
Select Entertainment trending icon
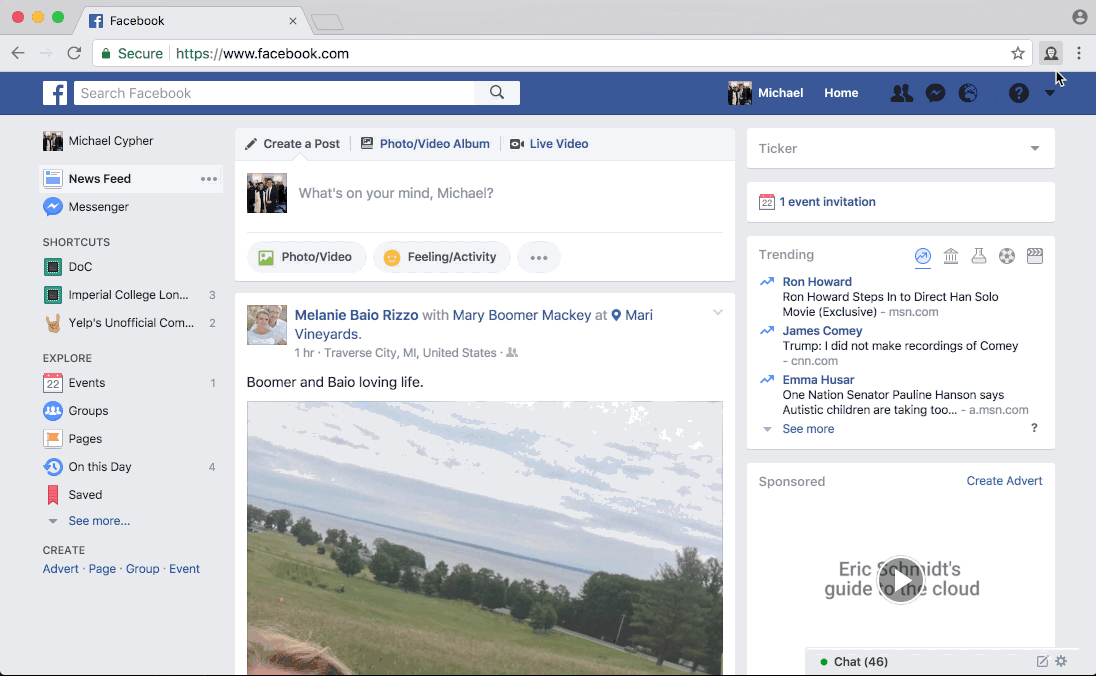pyautogui.click(x=1034, y=256)
